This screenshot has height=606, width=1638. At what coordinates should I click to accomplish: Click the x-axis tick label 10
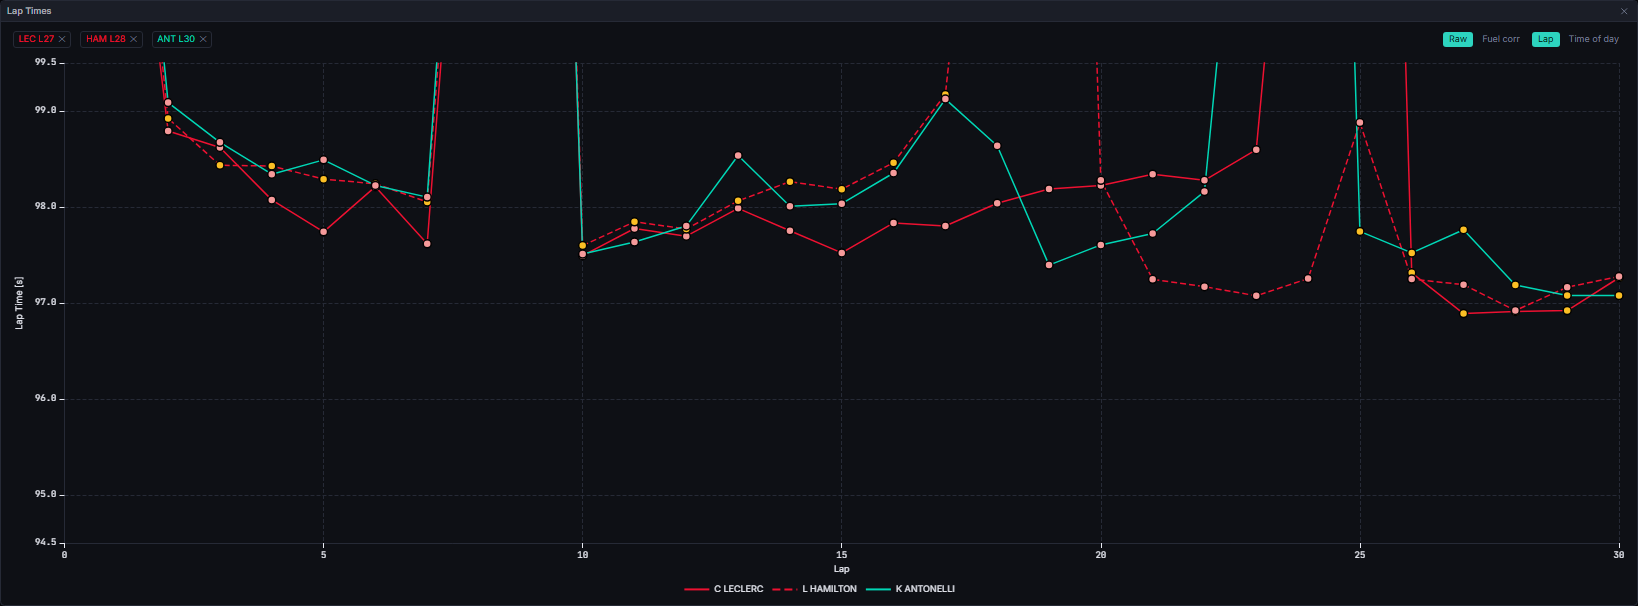583,555
